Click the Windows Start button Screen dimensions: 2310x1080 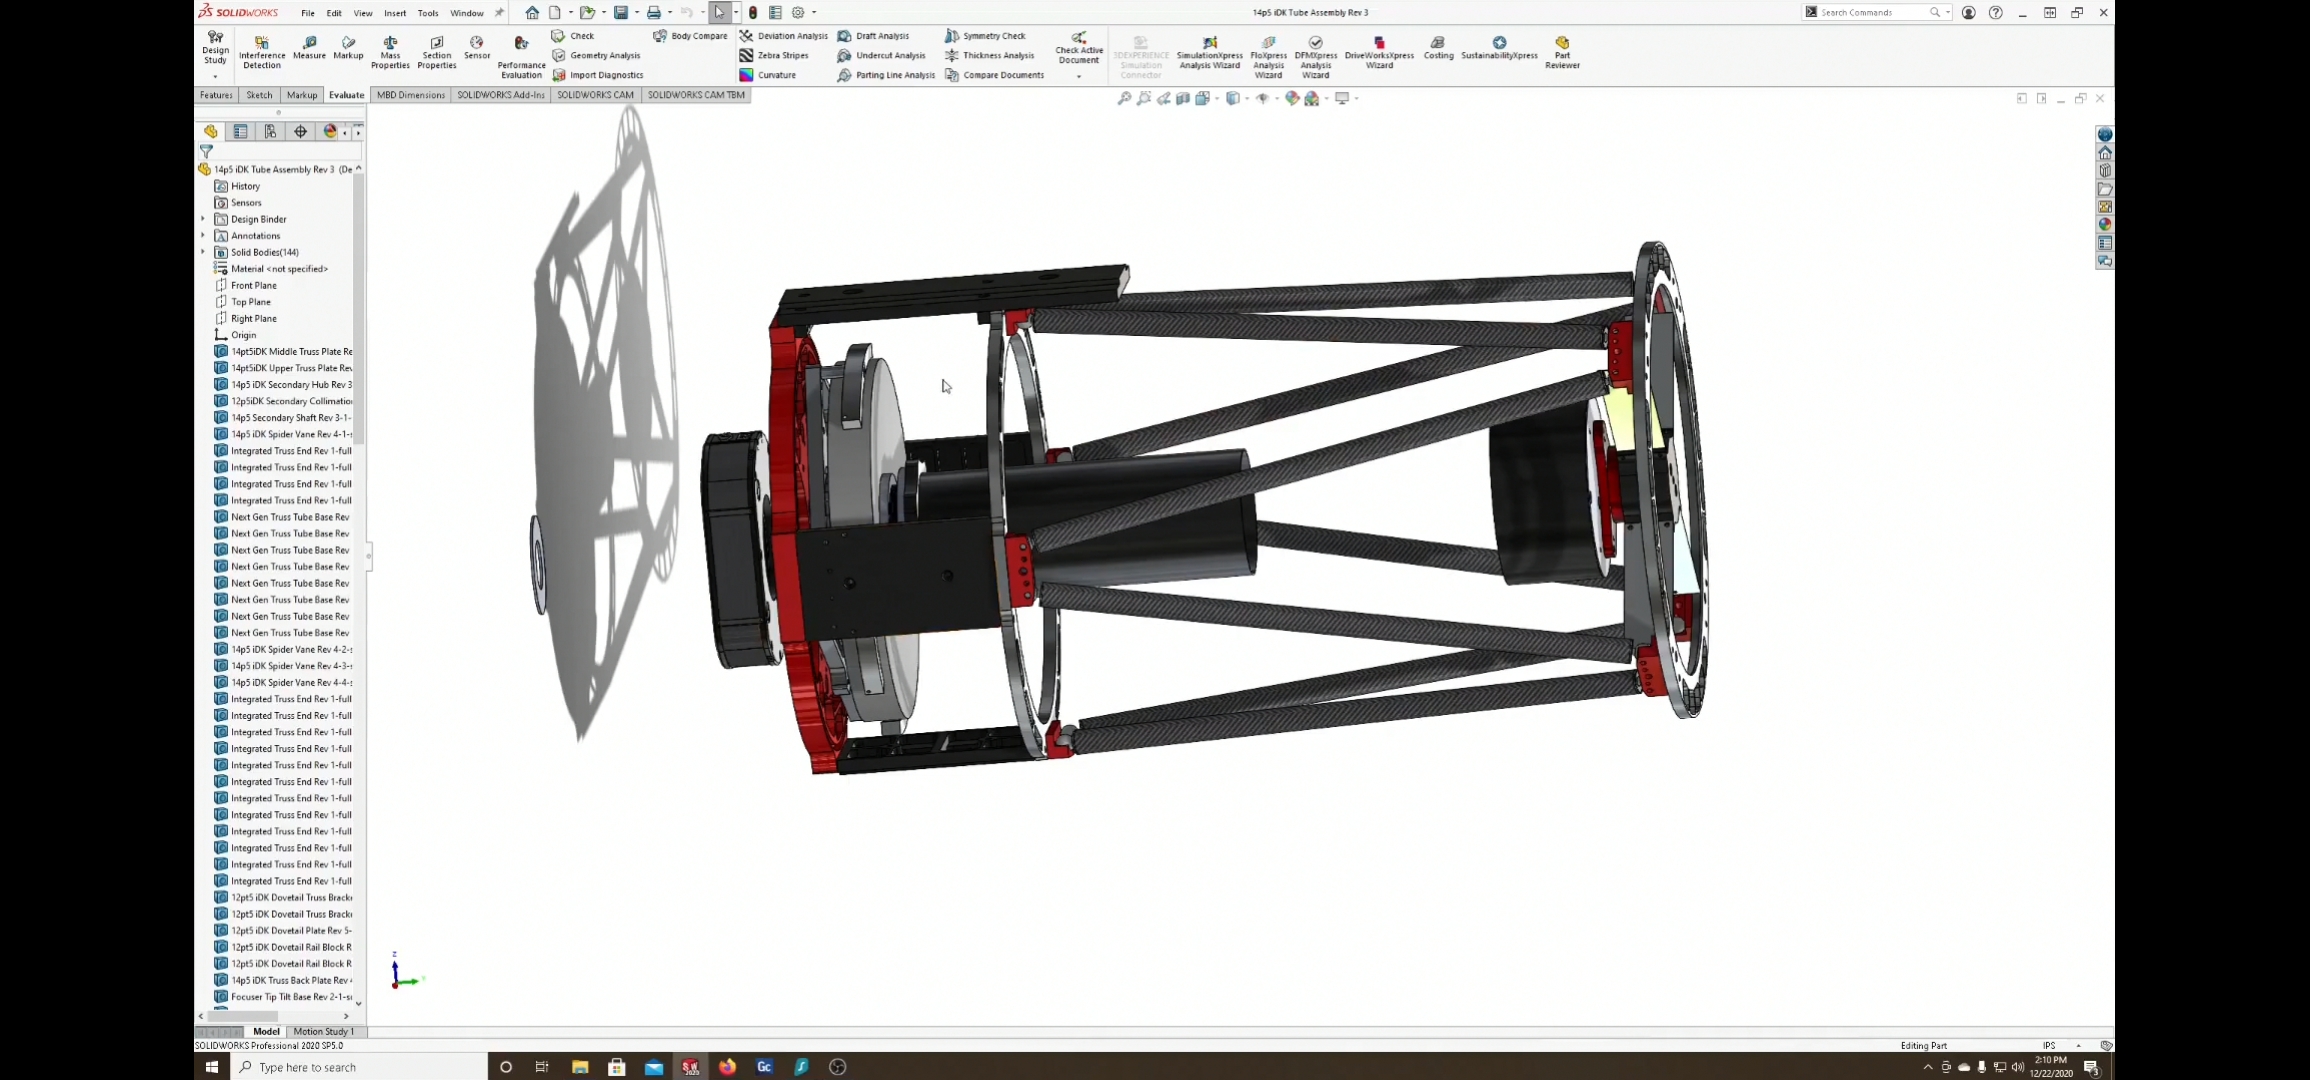(x=212, y=1067)
